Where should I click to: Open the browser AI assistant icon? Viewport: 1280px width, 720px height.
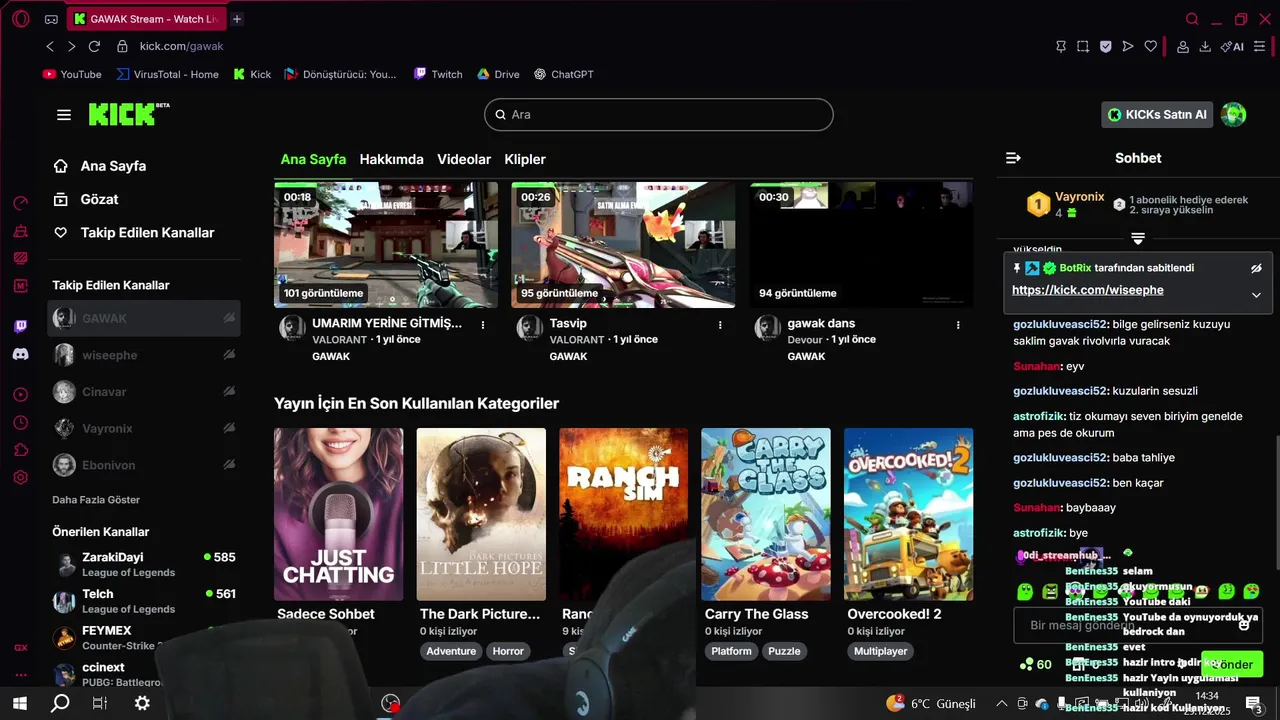(1232, 46)
